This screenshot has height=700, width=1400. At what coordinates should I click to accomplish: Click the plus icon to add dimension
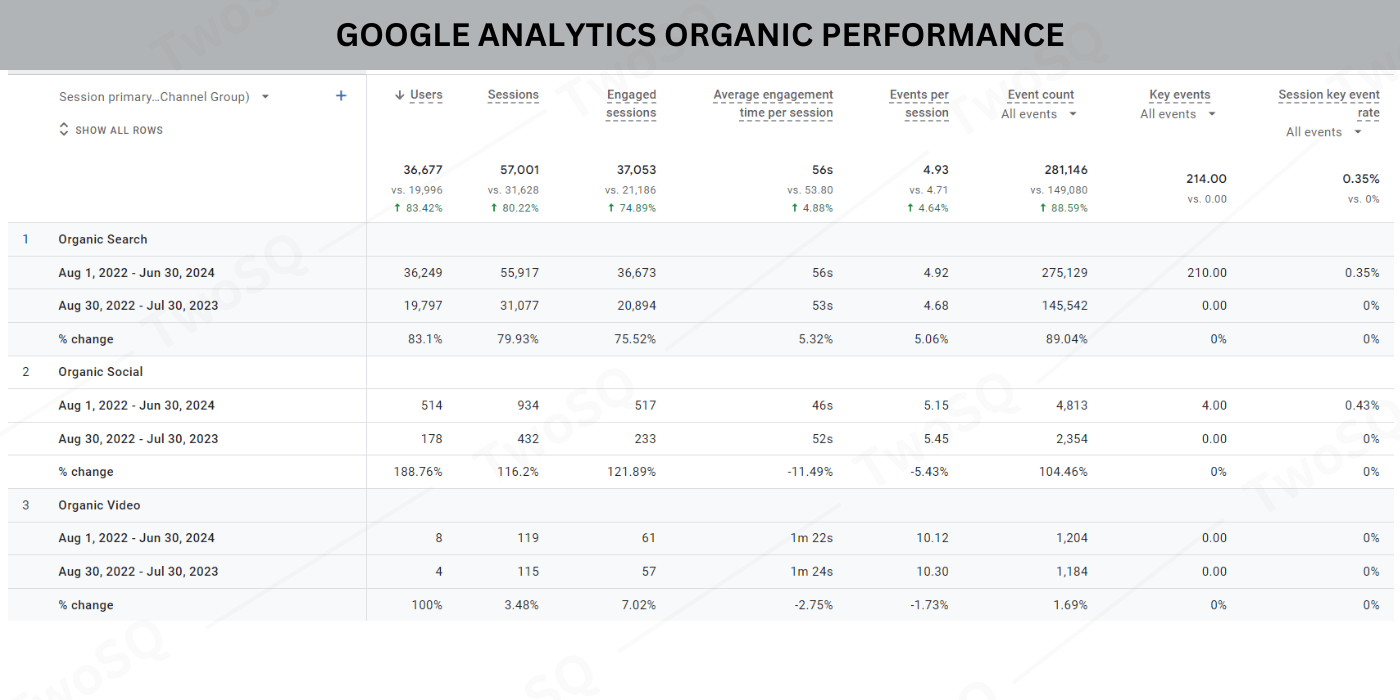pyautogui.click(x=341, y=96)
